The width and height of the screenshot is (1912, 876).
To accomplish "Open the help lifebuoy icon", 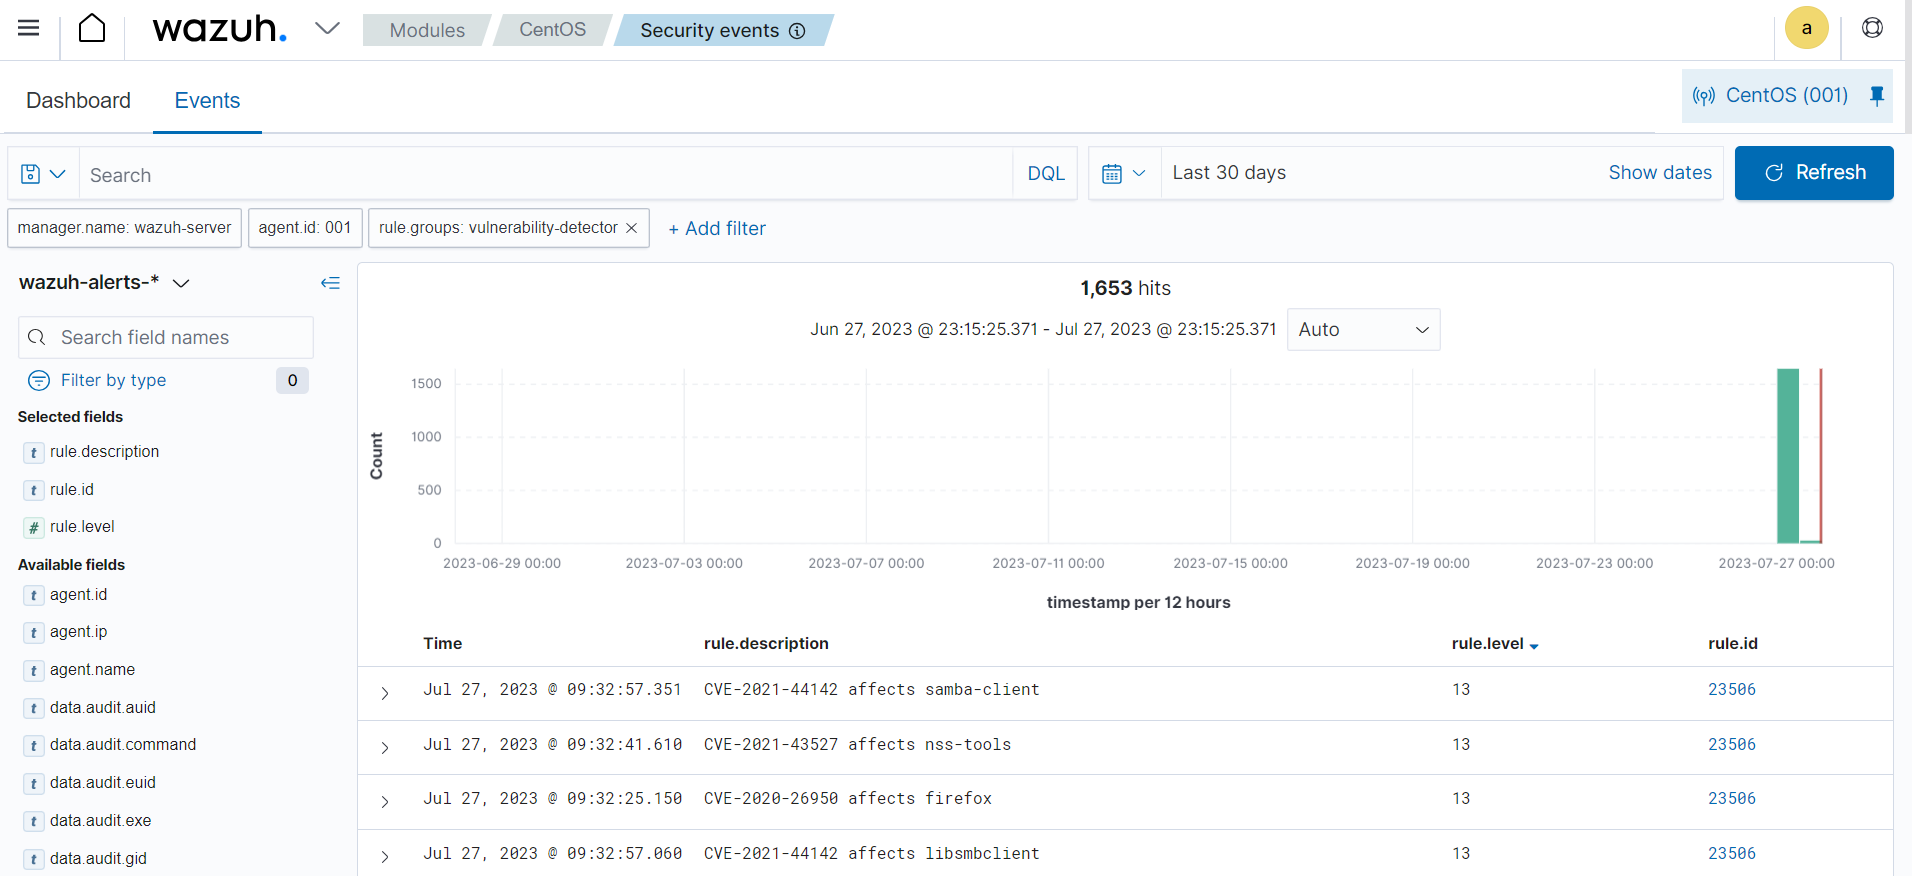I will point(1872,28).
